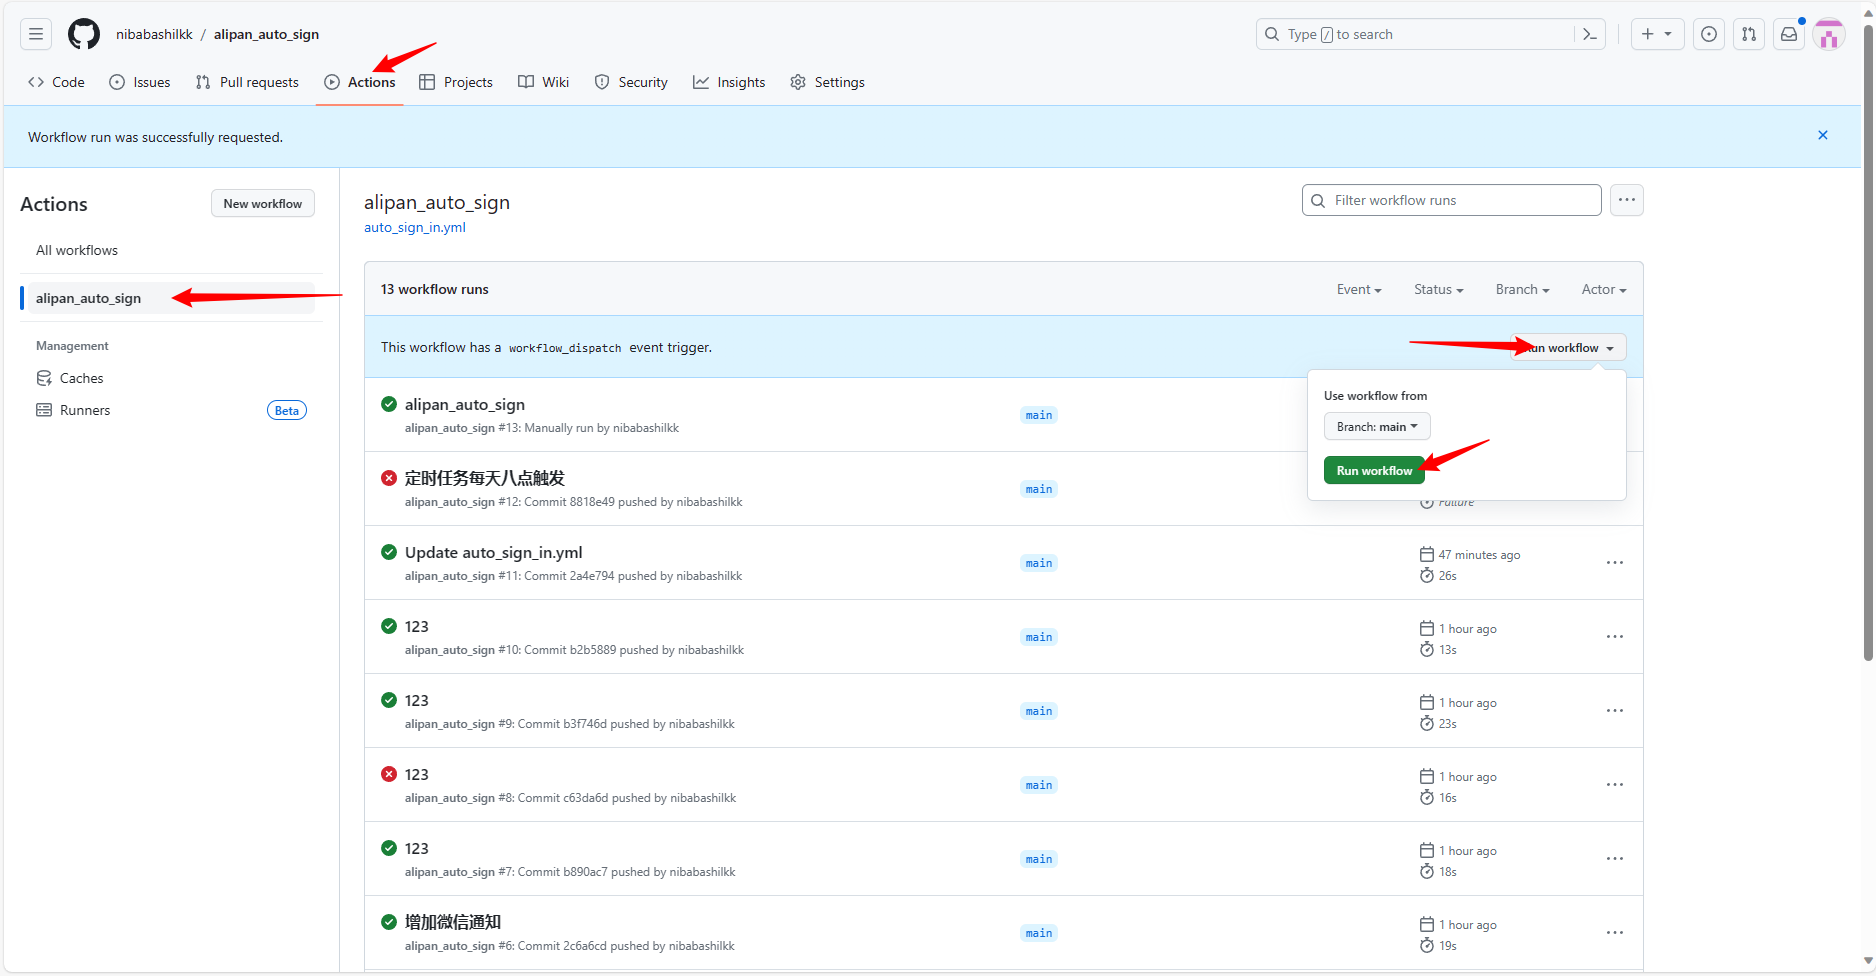This screenshot has width=1876, height=976.
Task: Open the green status icon for run #13
Action: tap(389, 404)
